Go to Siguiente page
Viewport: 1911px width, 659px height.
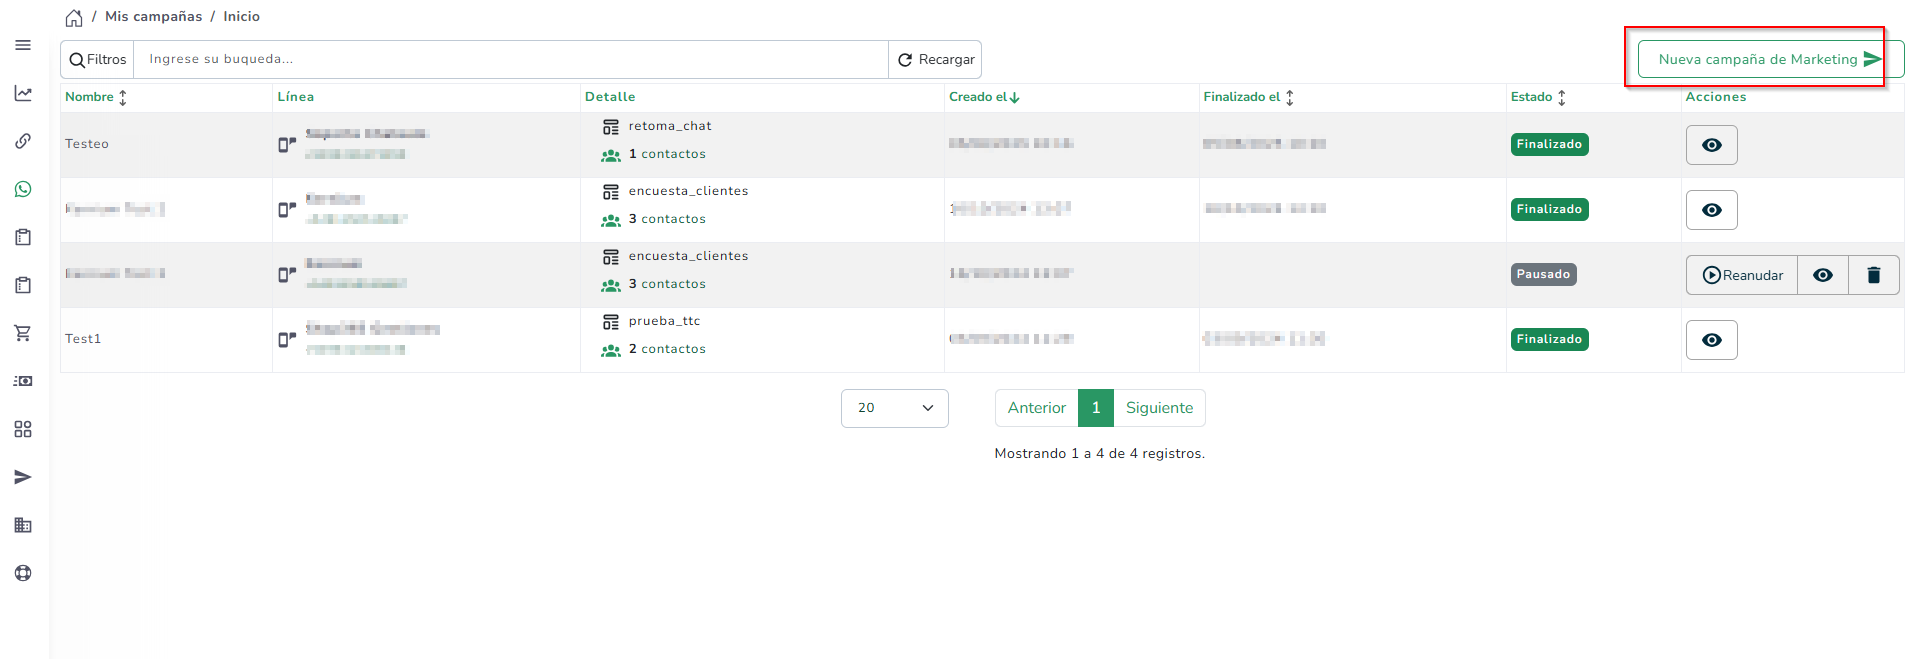click(1159, 408)
